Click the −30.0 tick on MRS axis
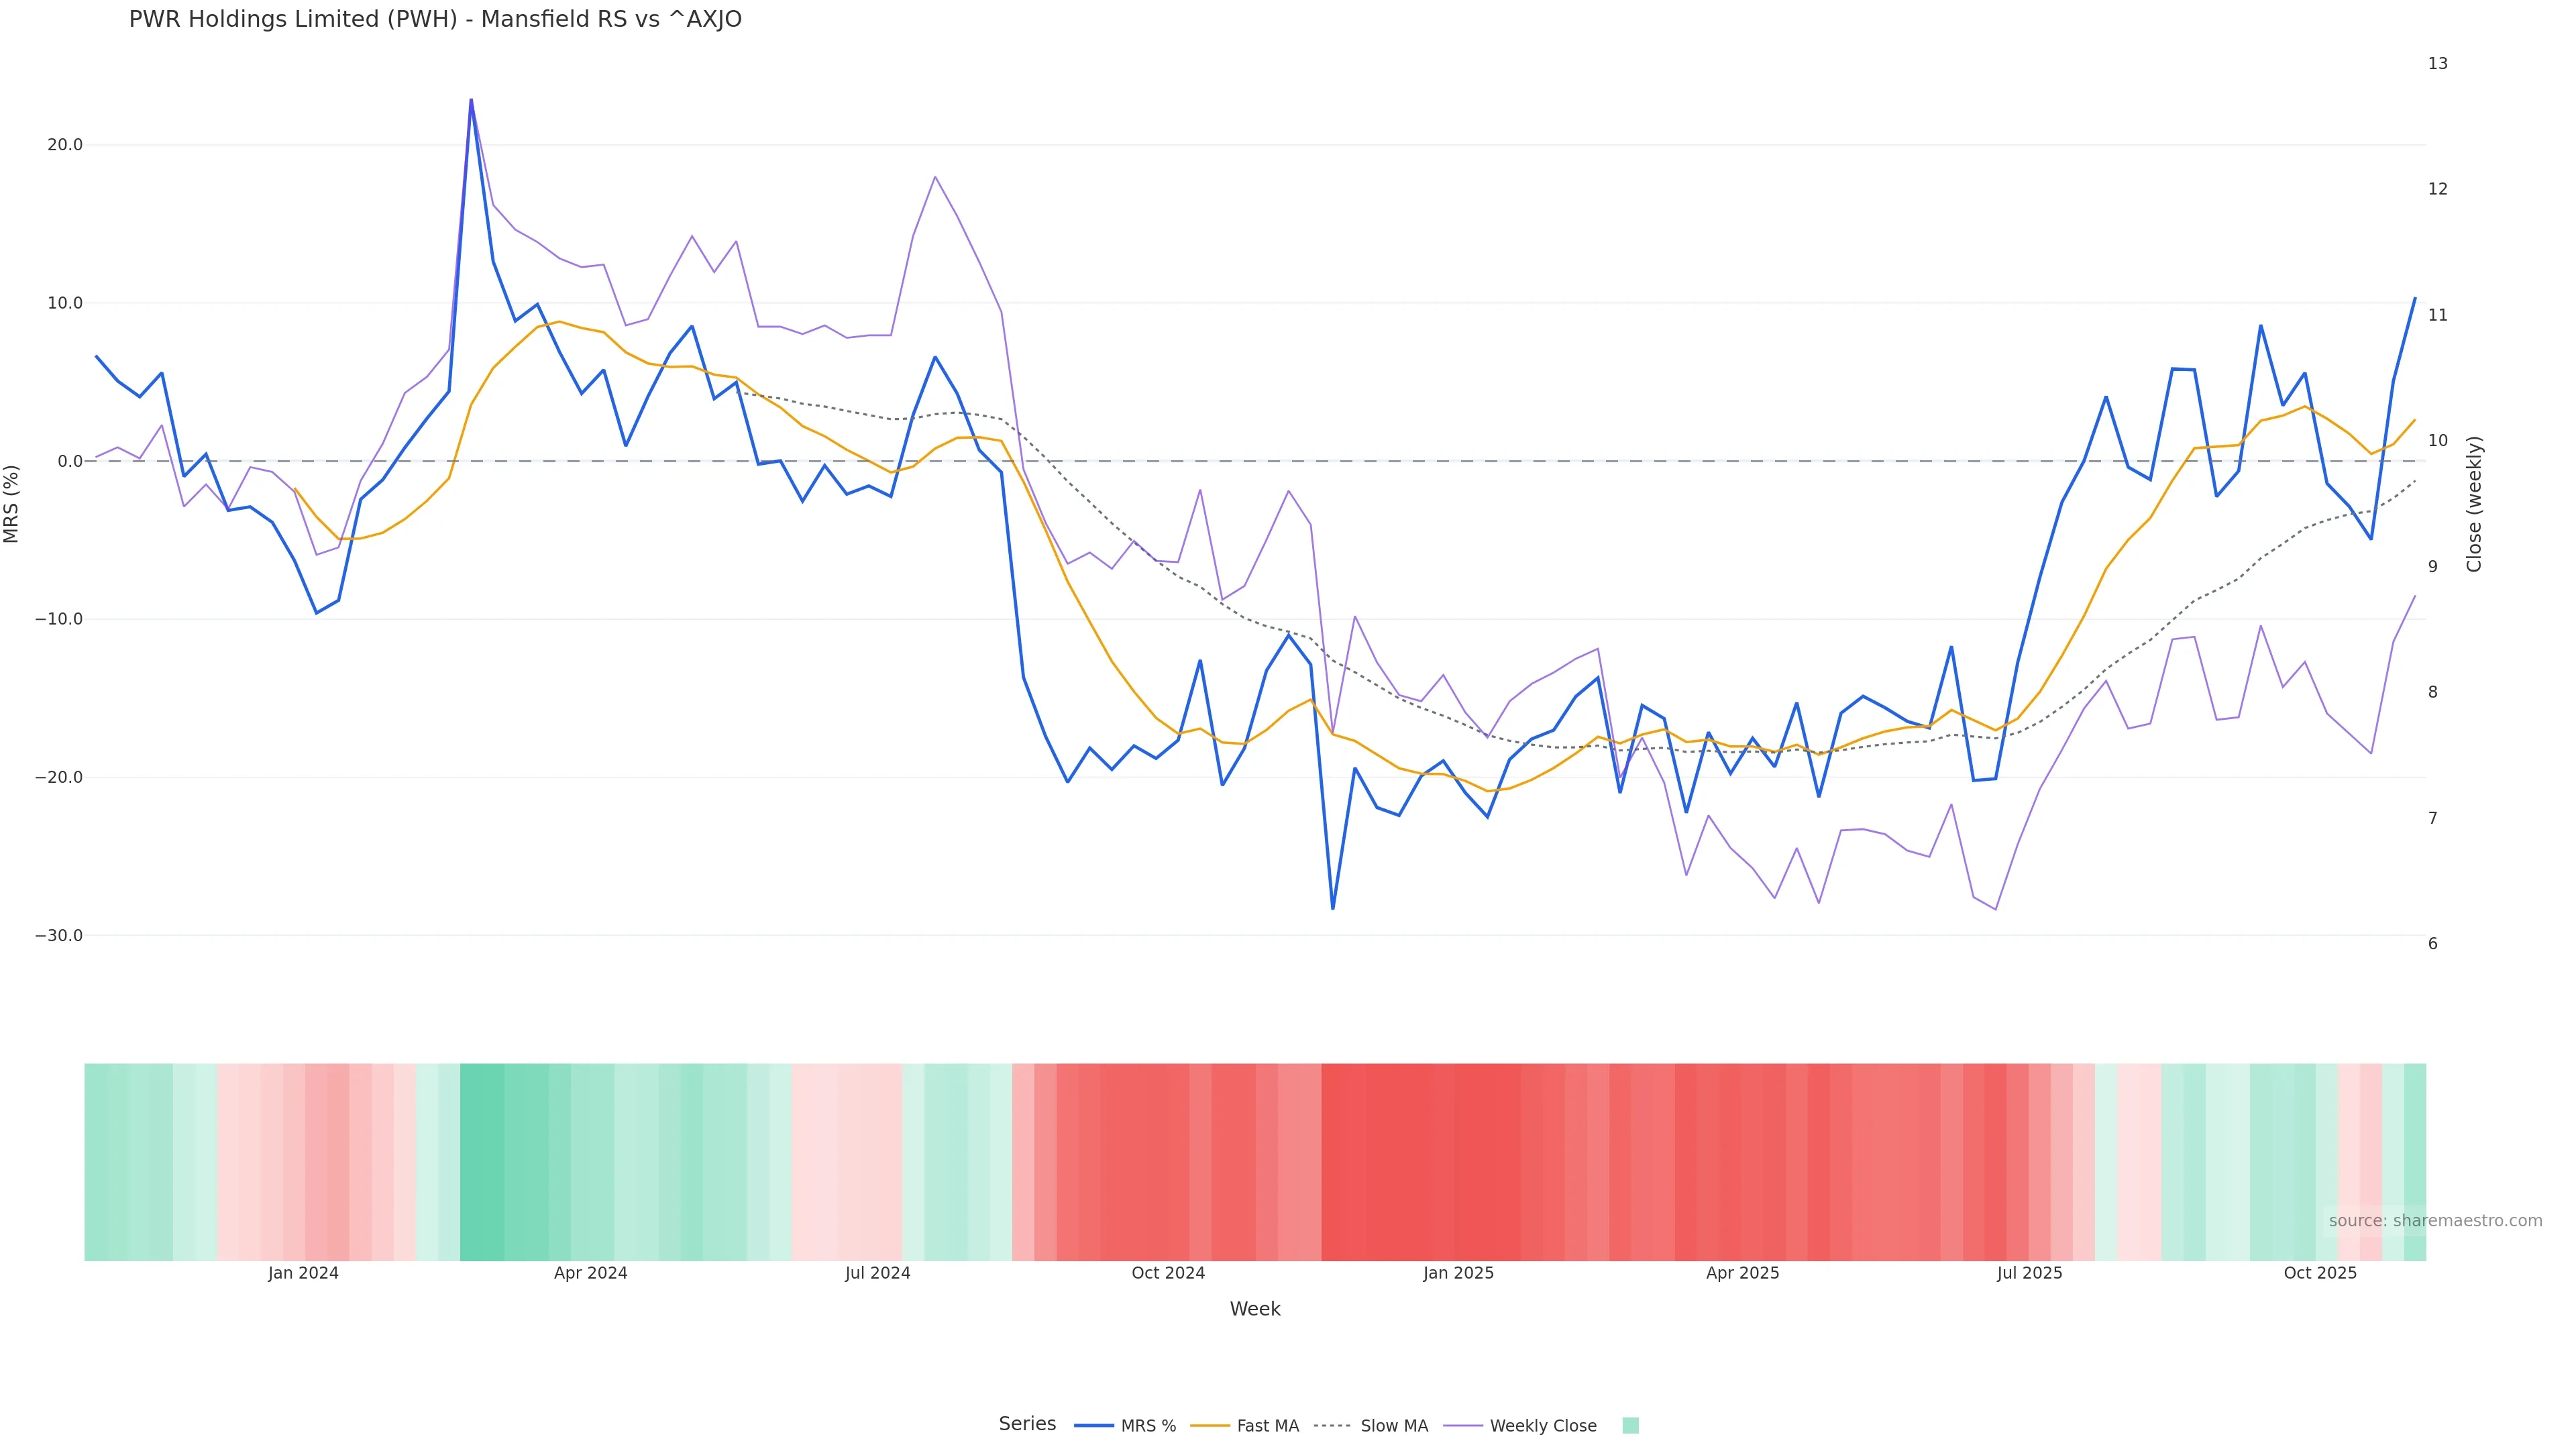The height and width of the screenshot is (1449, 2576). (x=59, y=936)
